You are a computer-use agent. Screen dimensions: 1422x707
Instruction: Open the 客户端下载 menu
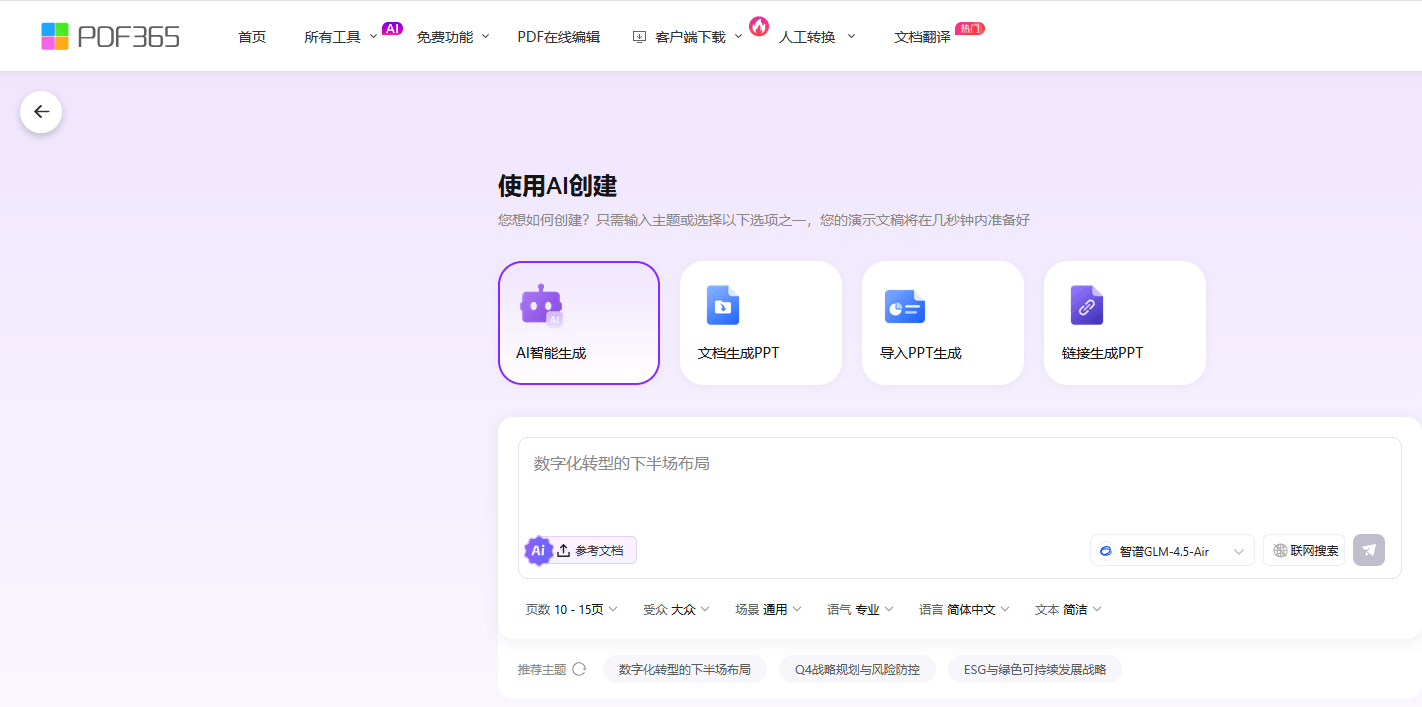pos(690,37)
